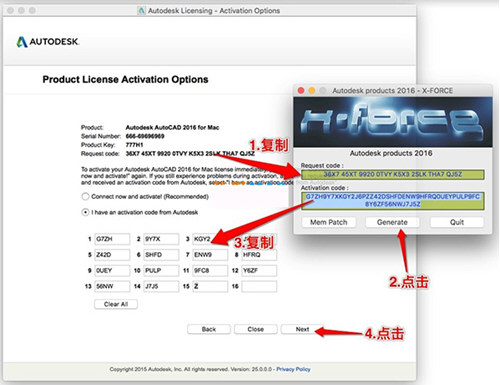Minimize the X-FORCE window with yellow button
The width and height of the screenshot is (500, 385).
coord(312,91)
